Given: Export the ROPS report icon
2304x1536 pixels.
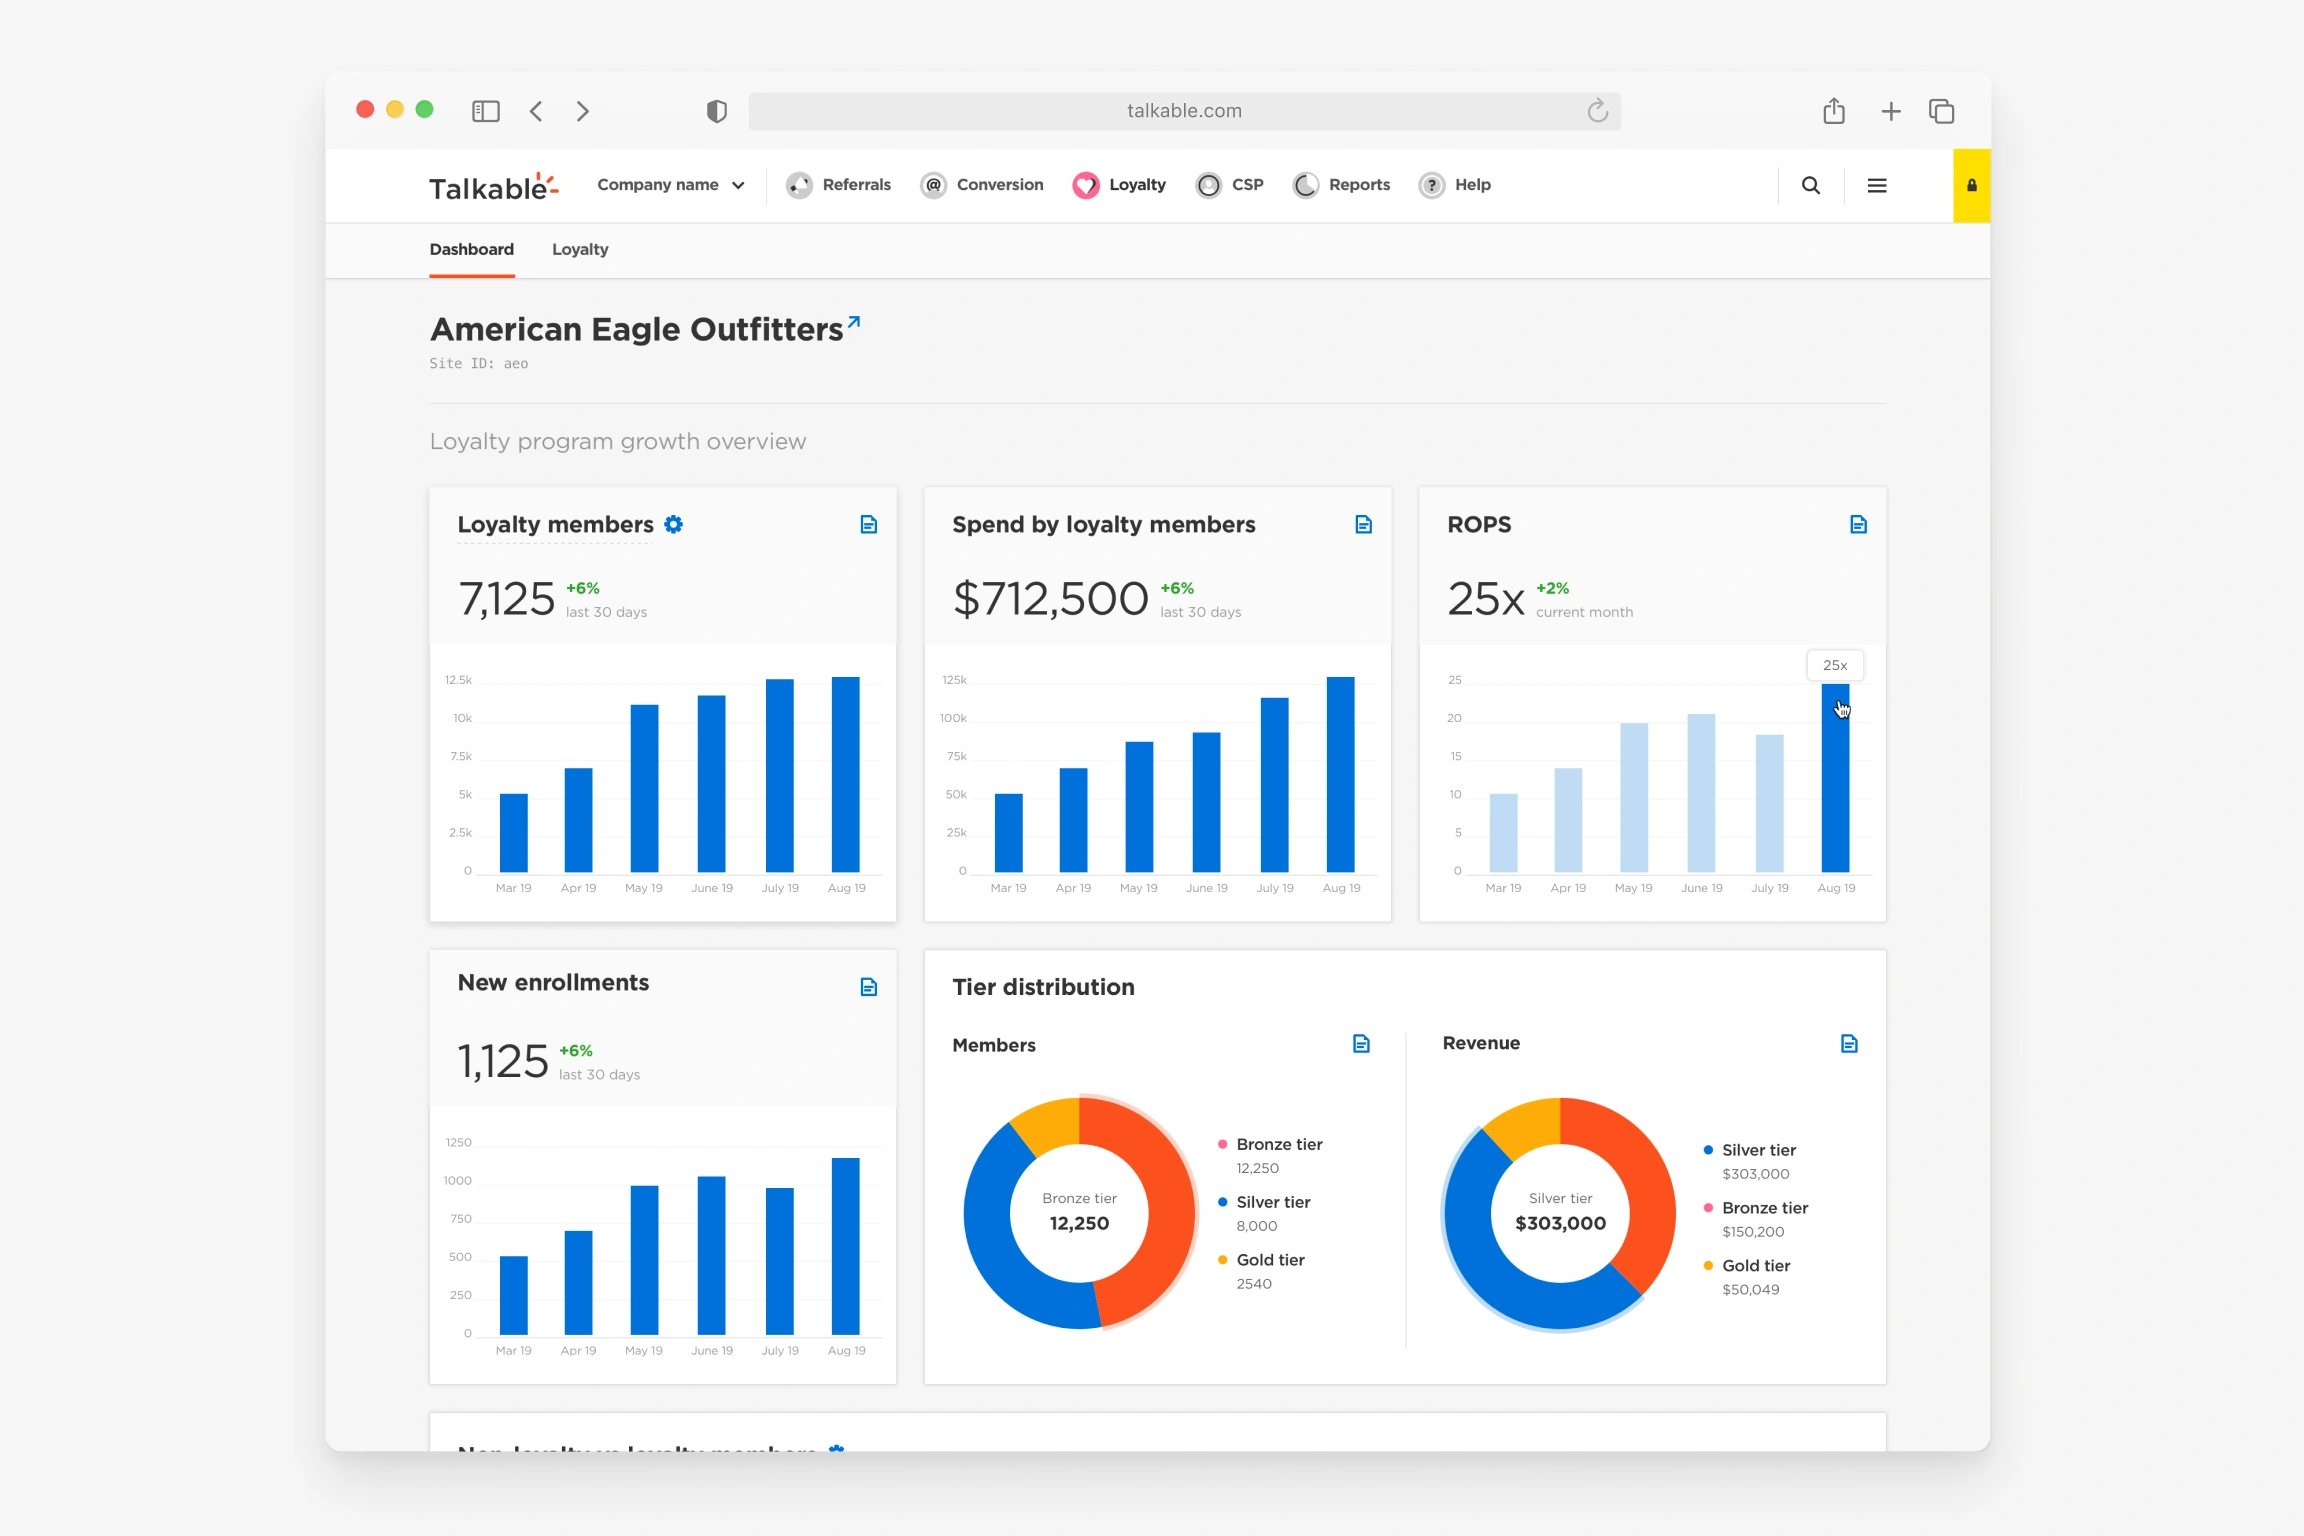Looking at the screenshot, I should pyautogui.click(x=1859, y=525).
